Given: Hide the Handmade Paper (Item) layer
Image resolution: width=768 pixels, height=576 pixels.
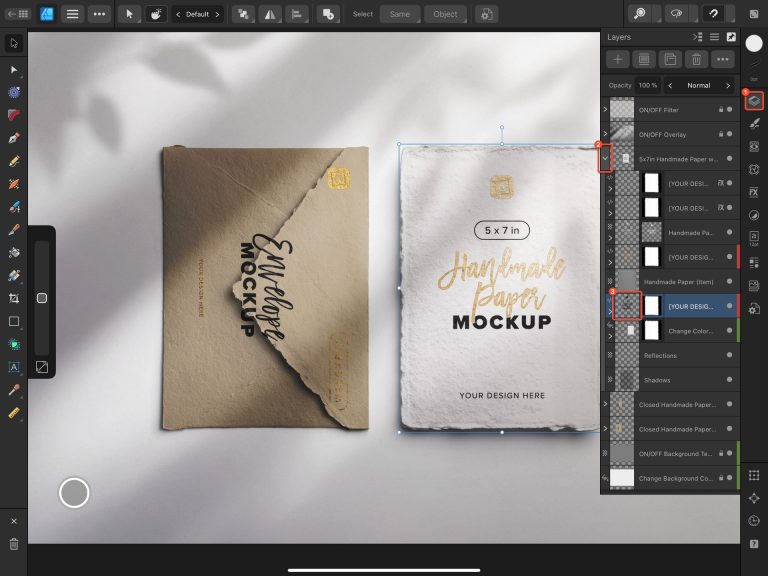Looking at the screenshot, I should [x=730, y=281].
